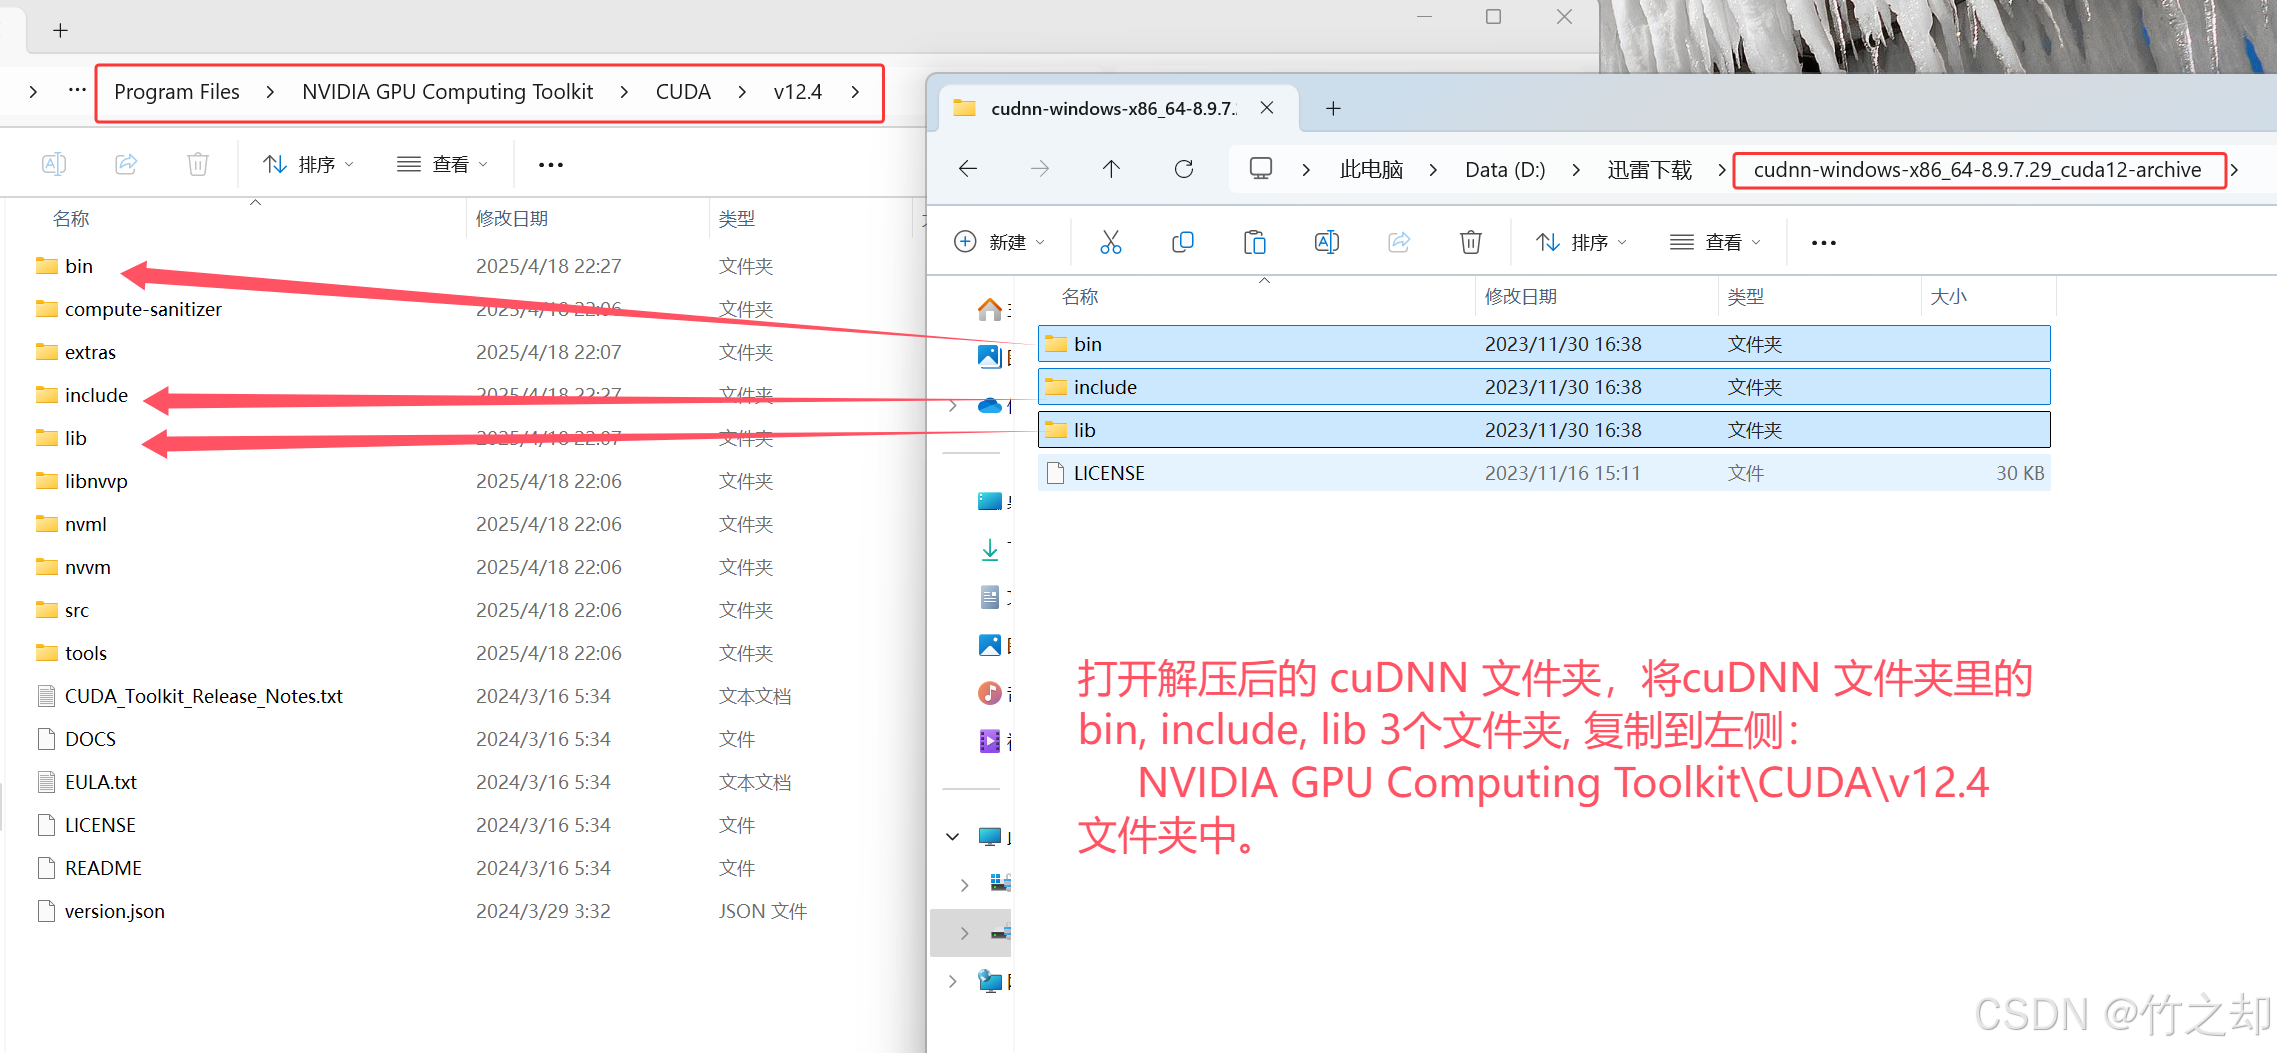The width and height of the screenshot is (2277, 1053).
Task: Click Delete trash icon in left window toolbar
Action: tap(198, 164)
